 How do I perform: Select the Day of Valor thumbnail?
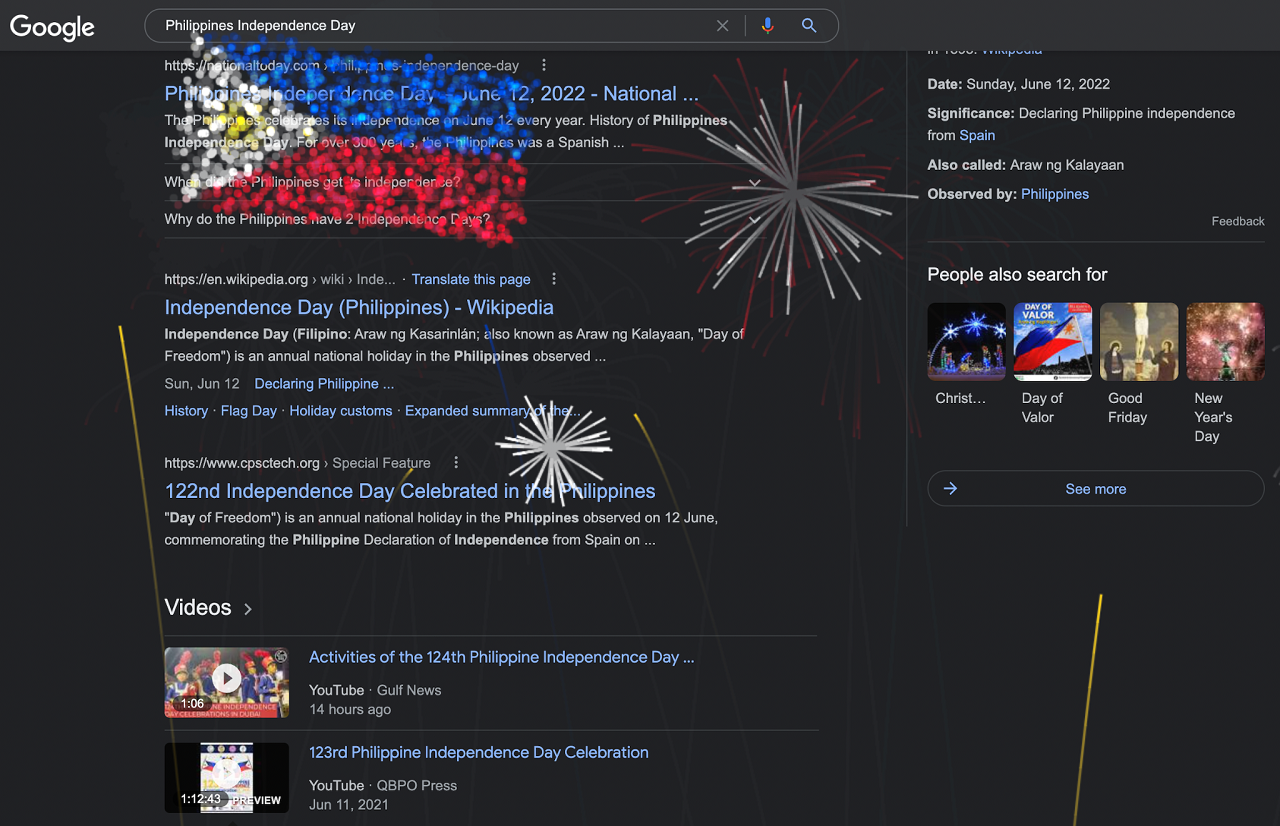point(1052,342)
